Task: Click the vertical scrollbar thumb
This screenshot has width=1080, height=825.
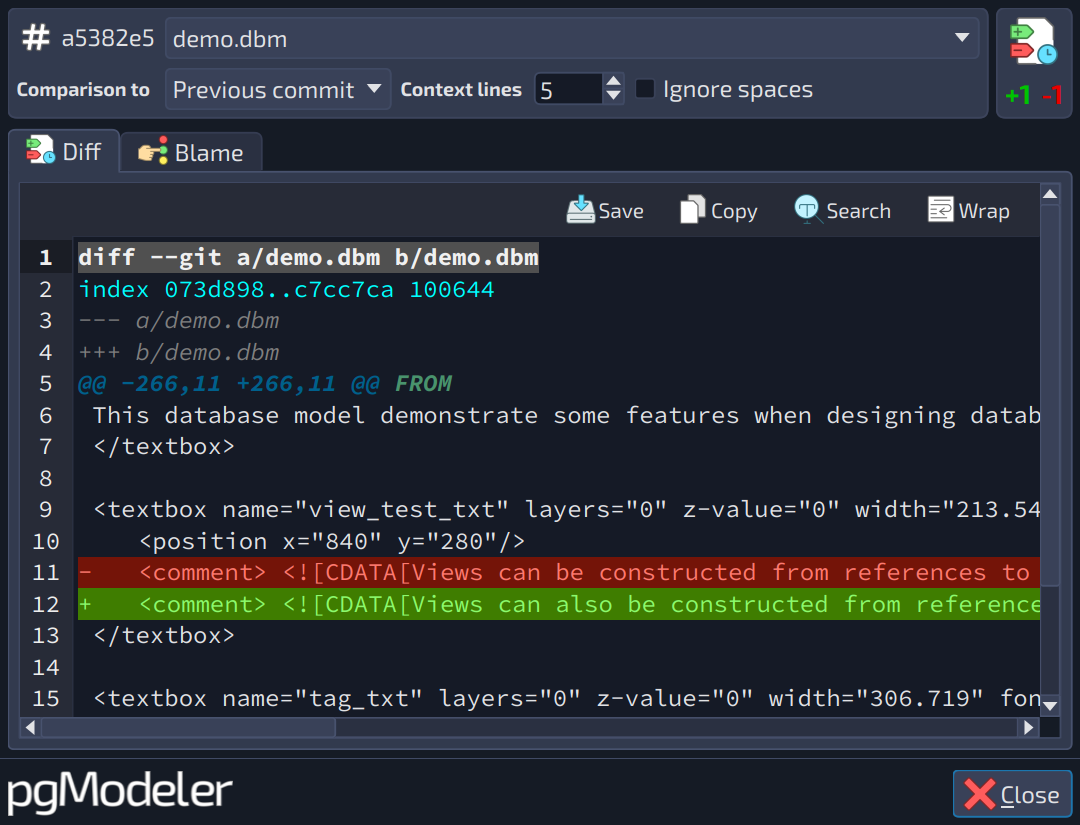Action: tap(1050, 395)
